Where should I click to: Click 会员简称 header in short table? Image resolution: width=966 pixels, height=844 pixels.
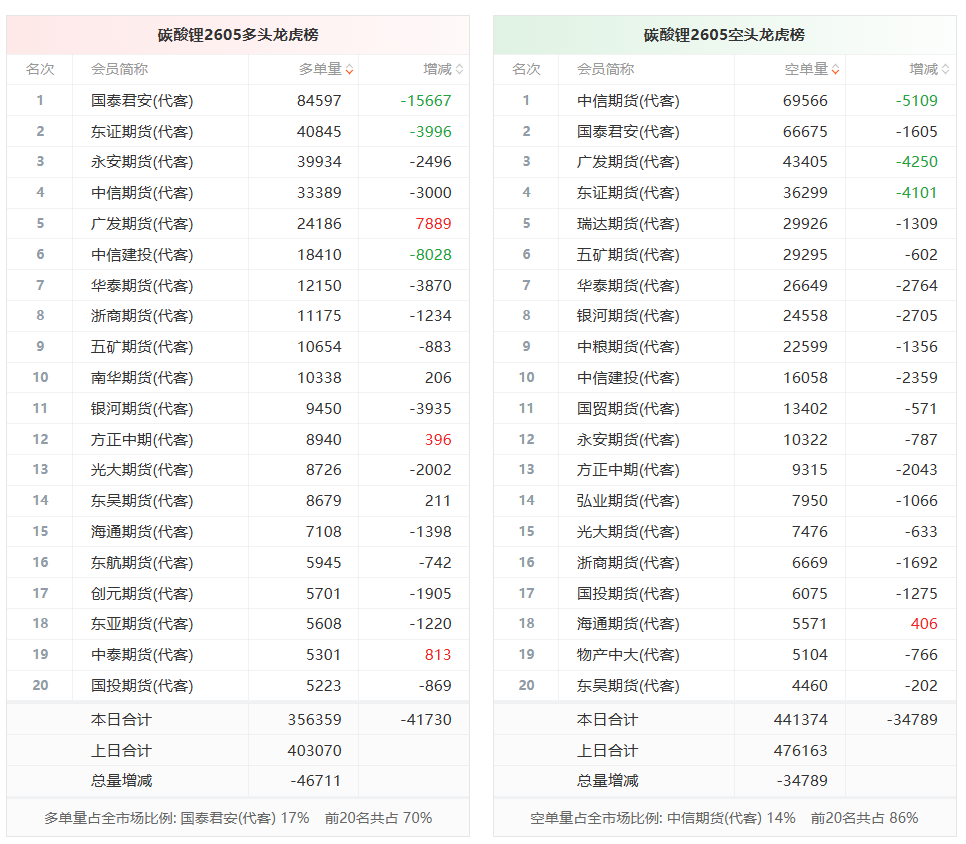[605, 69]
